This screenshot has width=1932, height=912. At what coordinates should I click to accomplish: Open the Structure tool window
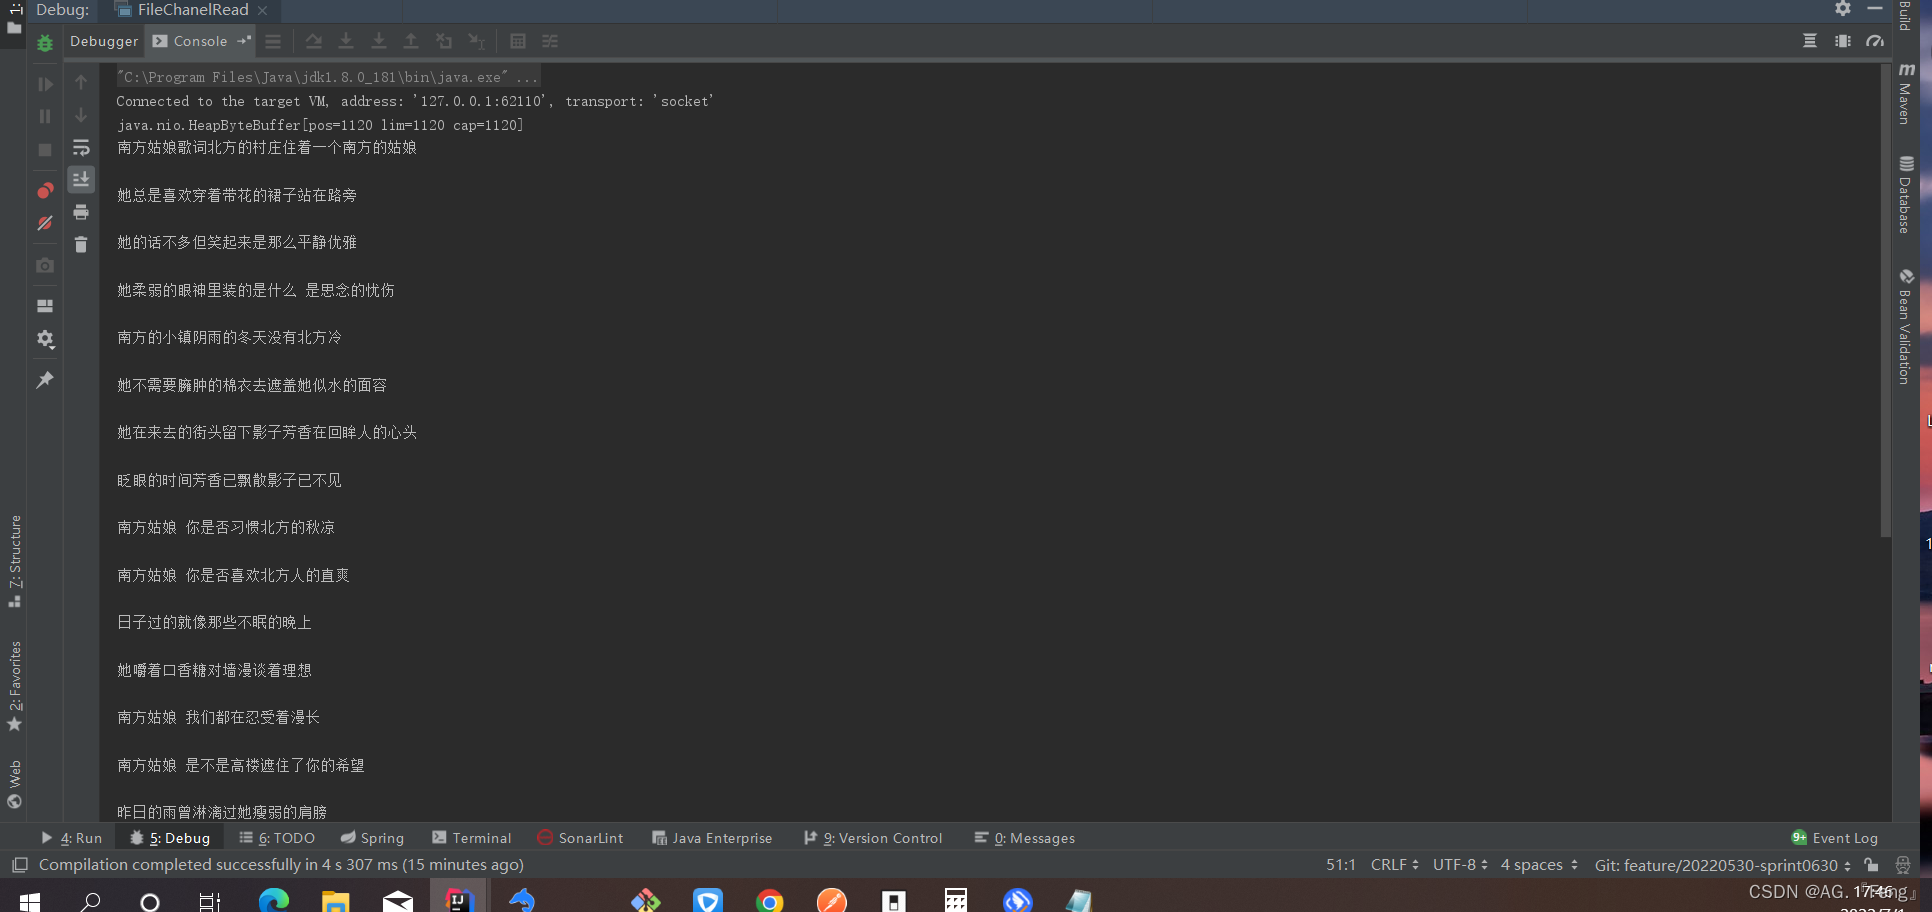tap(15, 561)
